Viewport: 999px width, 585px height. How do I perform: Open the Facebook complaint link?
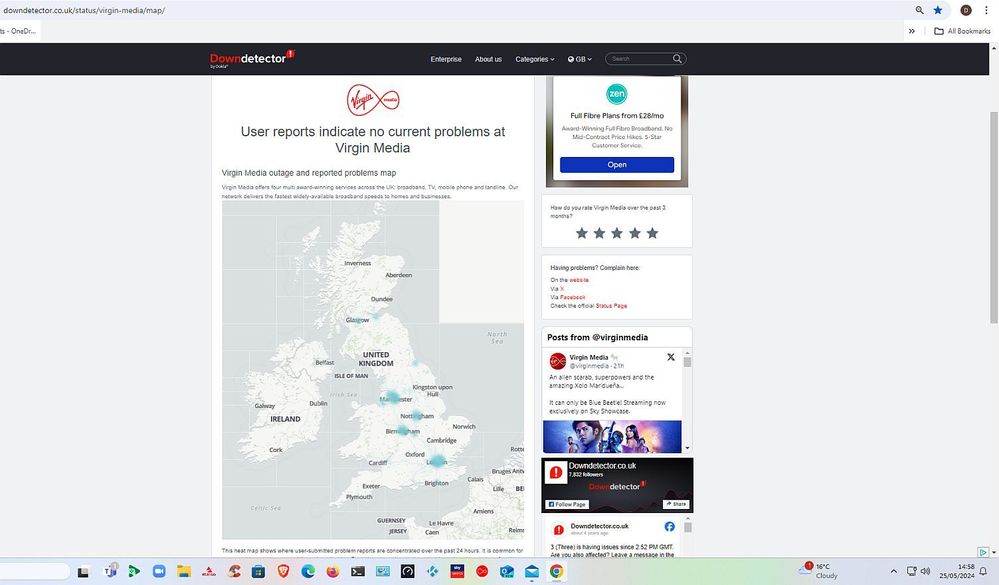coord(573,298)
